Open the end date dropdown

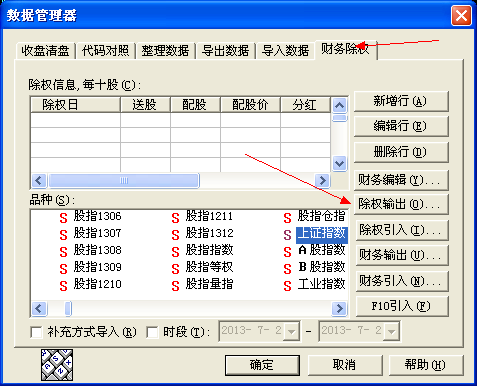point(392,332)
